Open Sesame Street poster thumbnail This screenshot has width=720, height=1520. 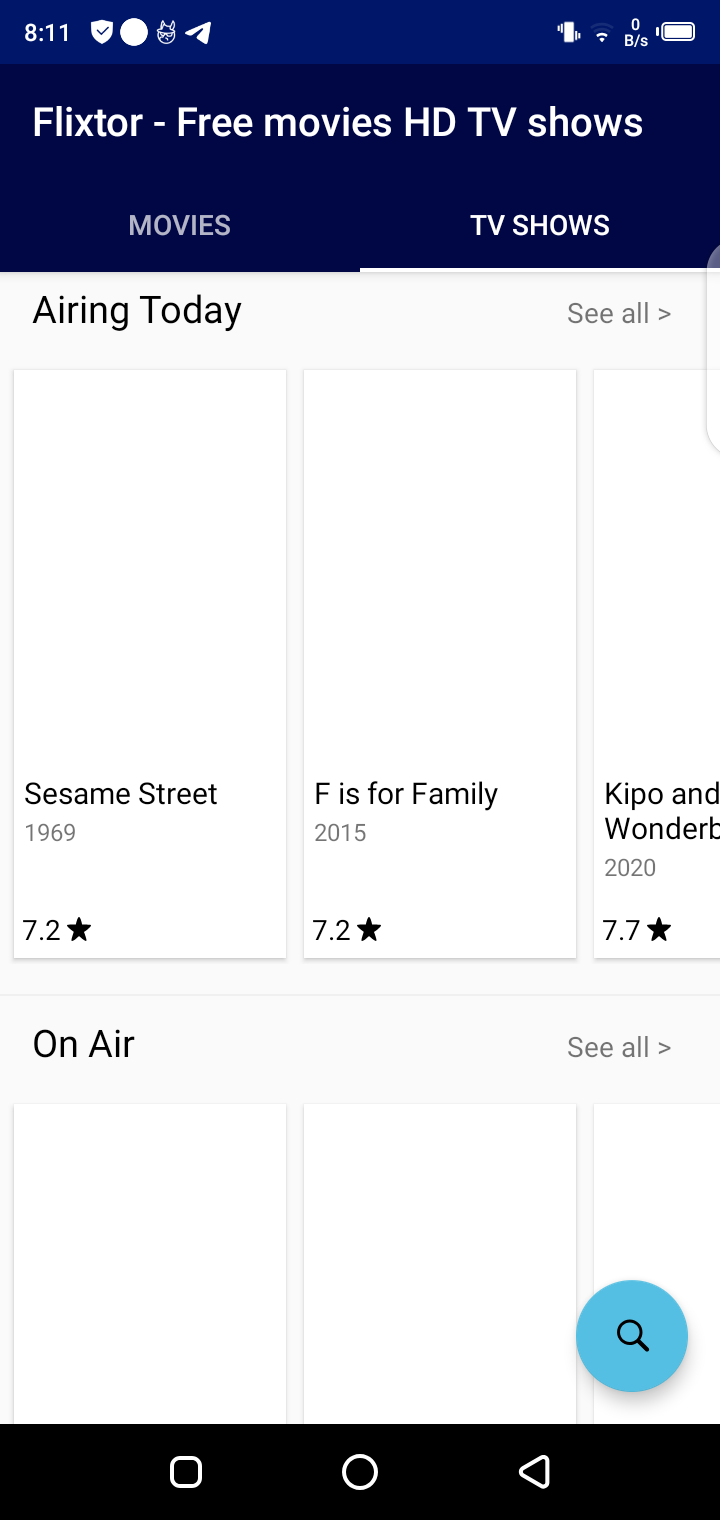[x=150, y=570]
